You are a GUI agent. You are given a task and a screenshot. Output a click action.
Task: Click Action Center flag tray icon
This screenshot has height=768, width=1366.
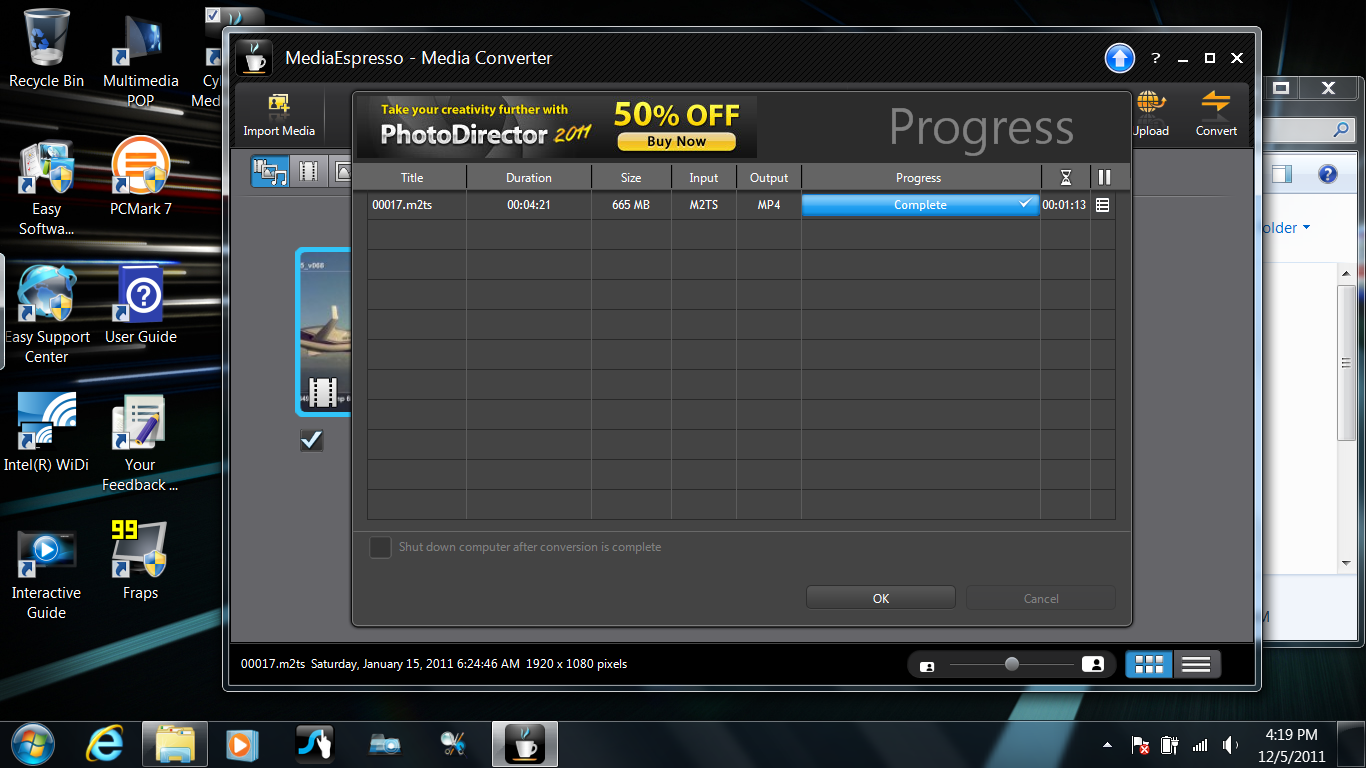pyautogui.click(x=1140, y=745)
